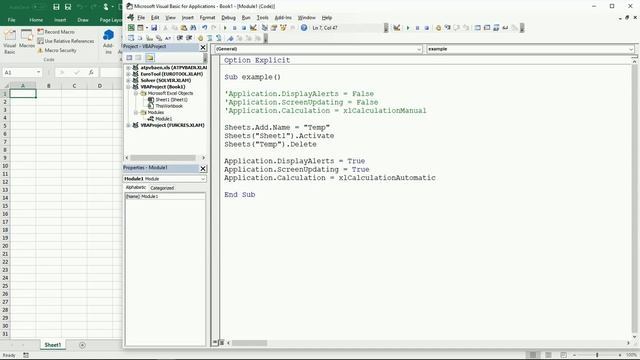Screen dimensions: 640x360
Task: Click the Excel quick access Save icon
Action: pos(56,7)
